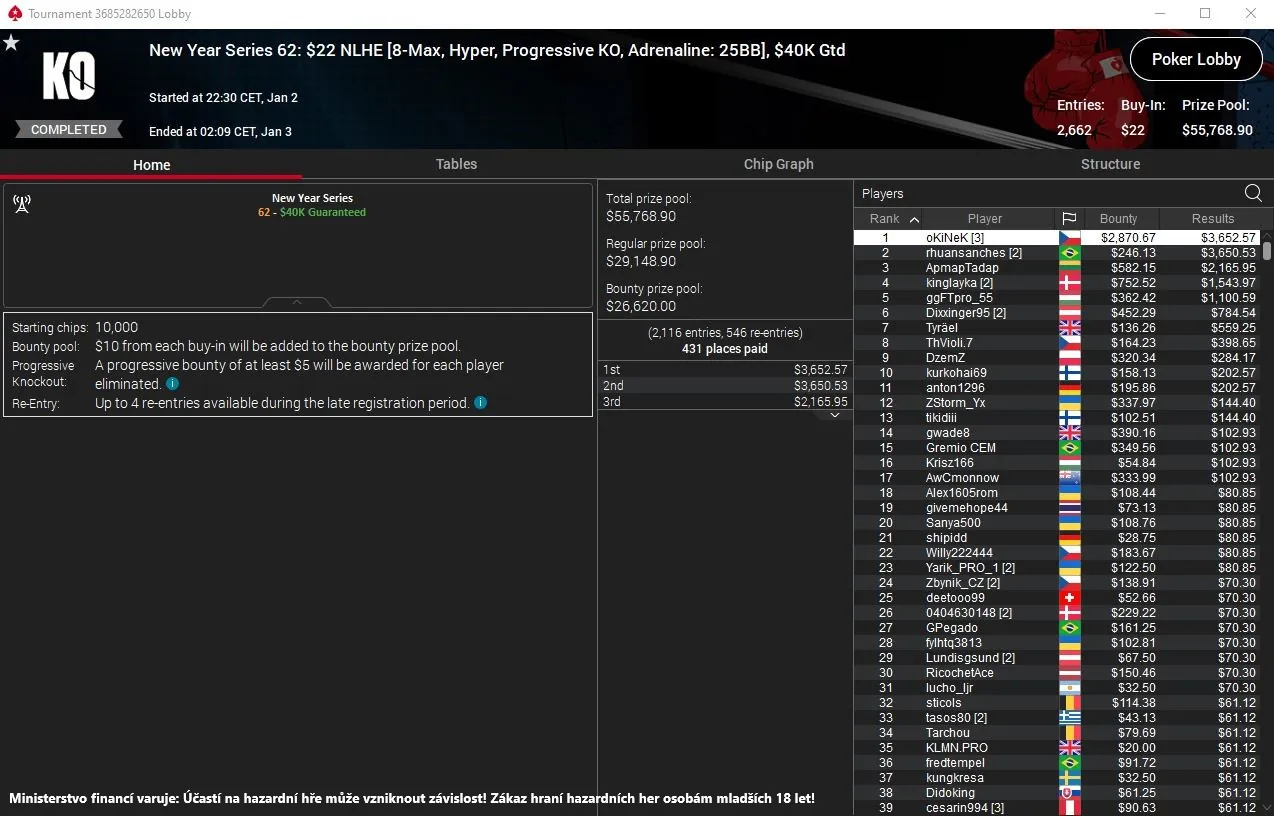Select player rhuansanches in the list

pos(973,253)
